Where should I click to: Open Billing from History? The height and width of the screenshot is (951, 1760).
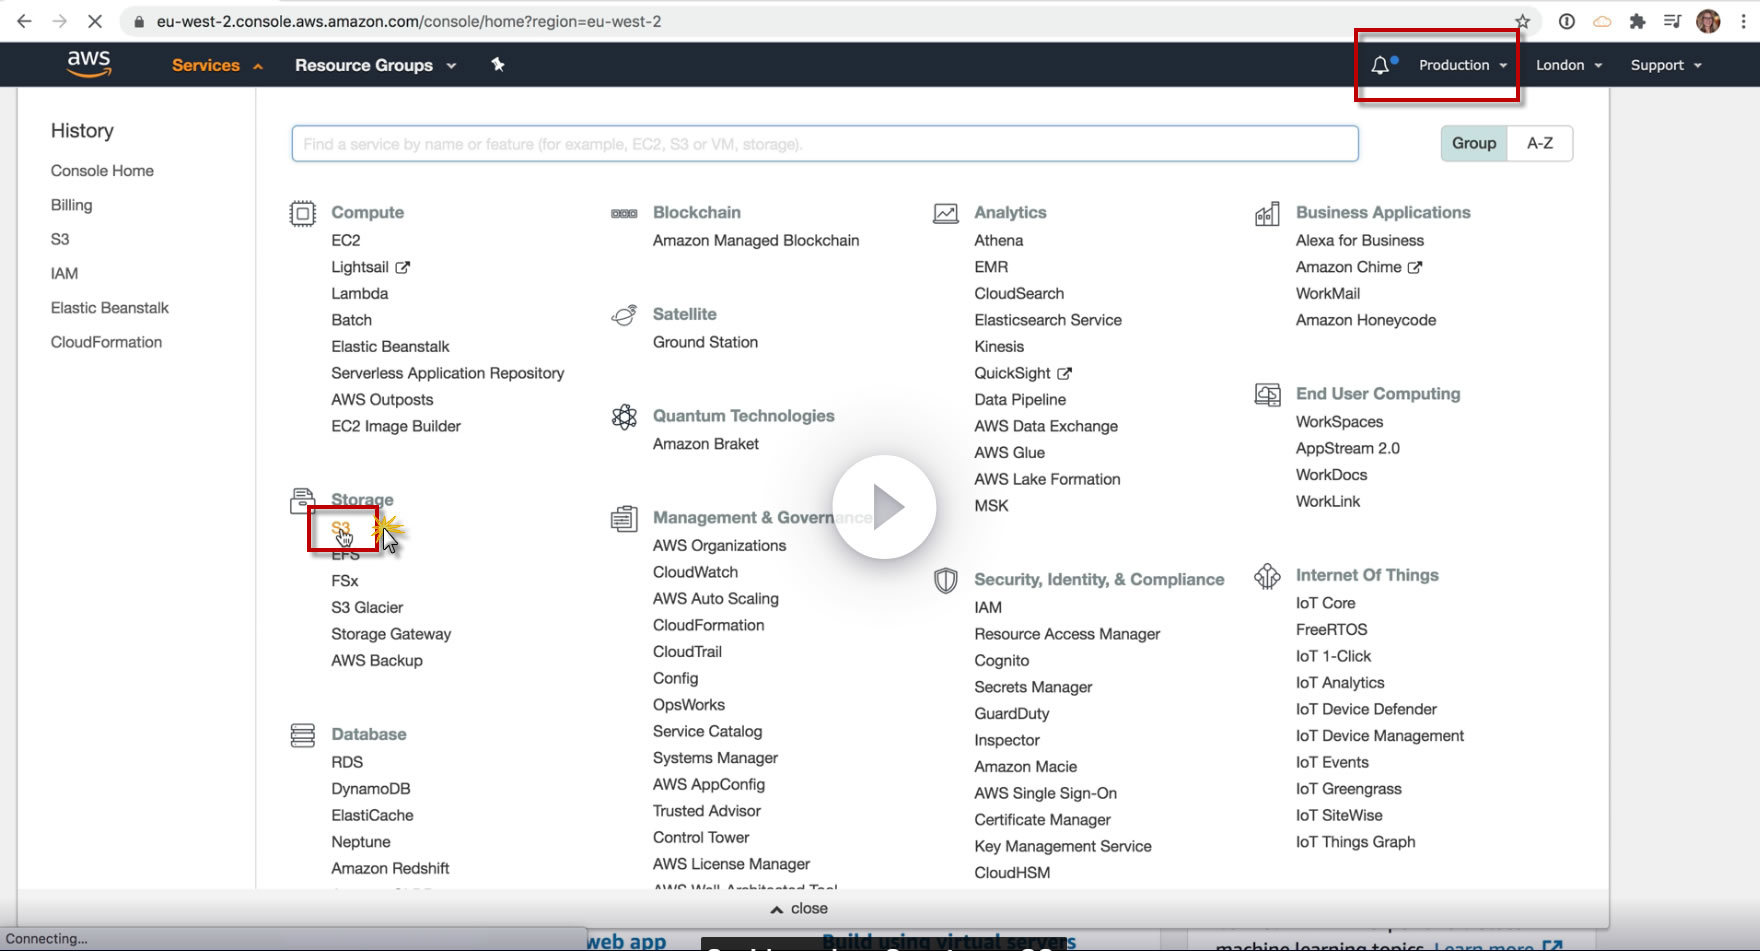[x=71, y=205]
